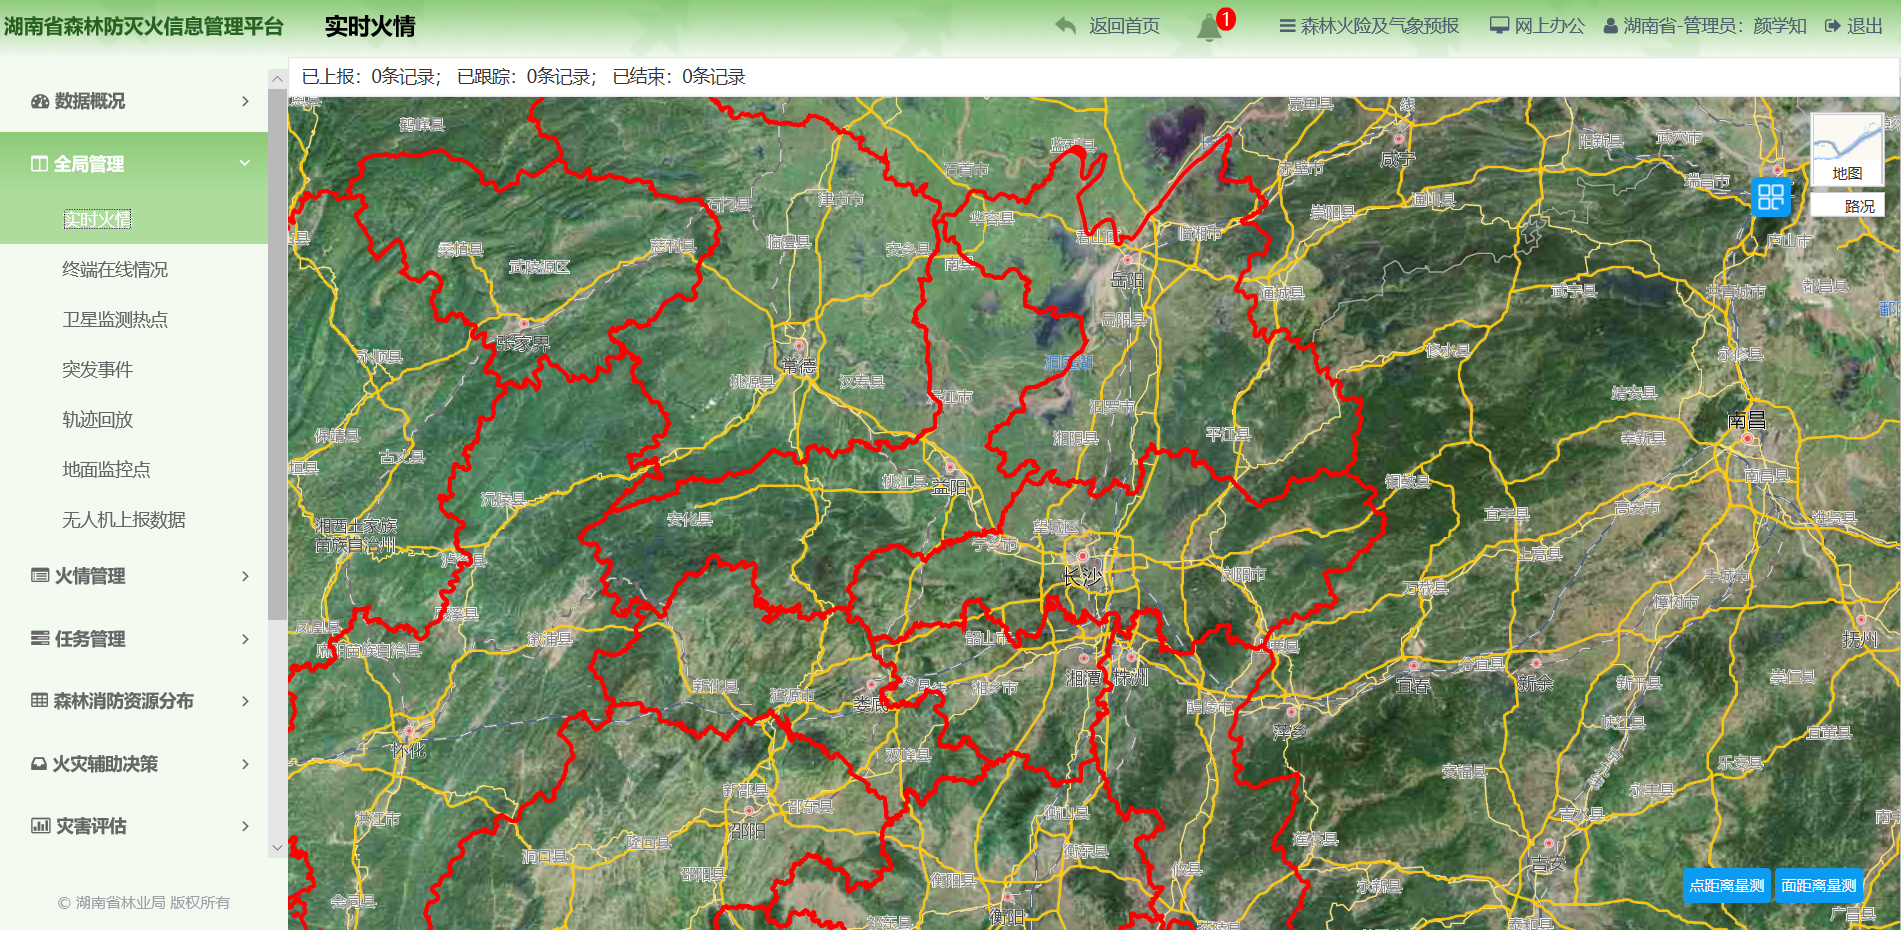
Task: Click the 面距离量测 button
Action: pos(1818,885)
